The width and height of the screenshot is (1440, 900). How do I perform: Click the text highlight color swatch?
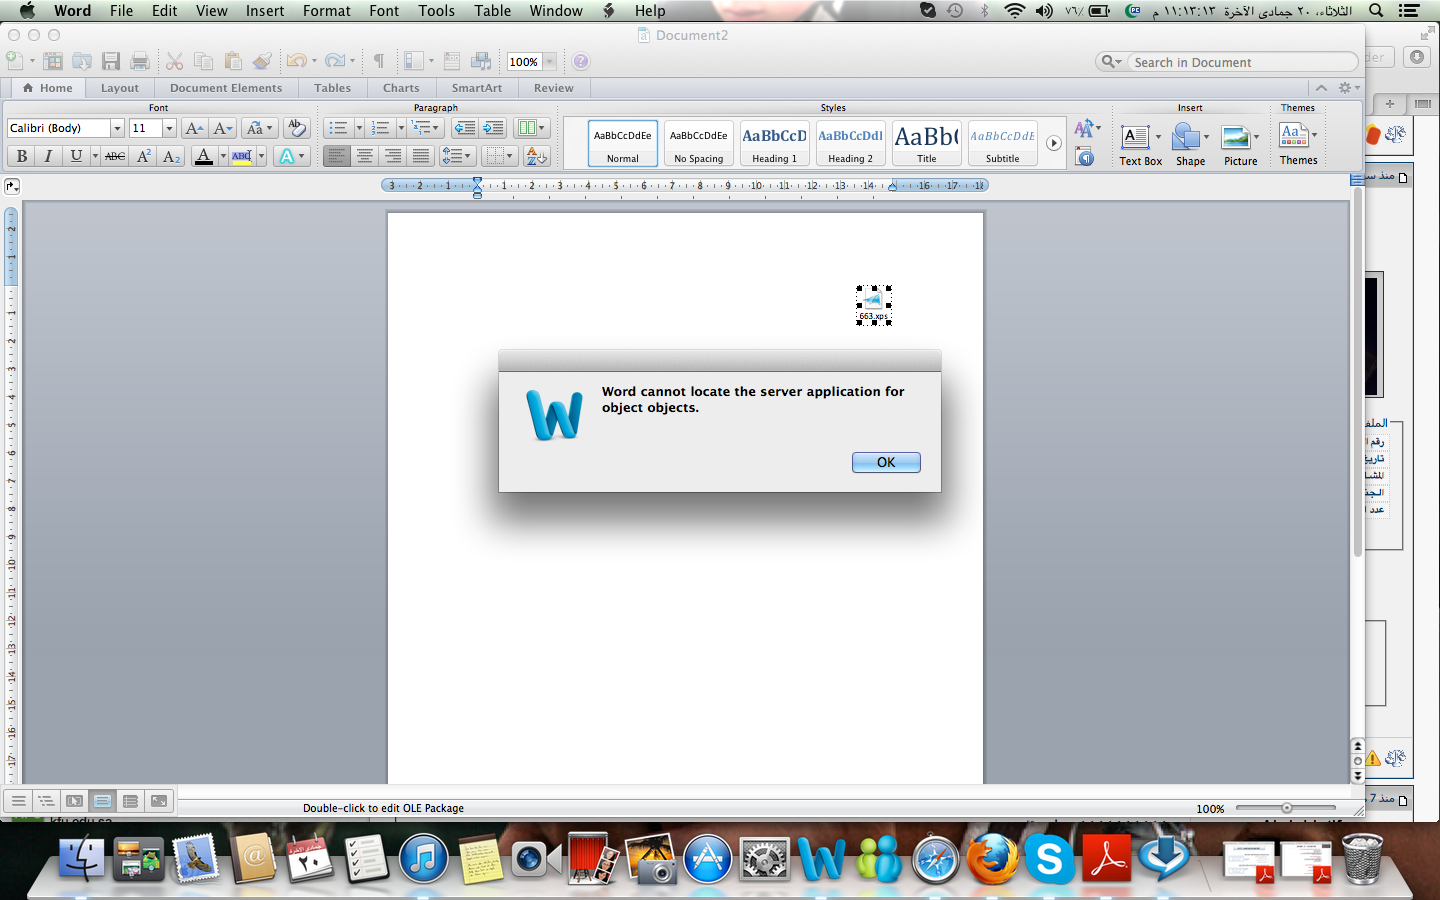242,156
